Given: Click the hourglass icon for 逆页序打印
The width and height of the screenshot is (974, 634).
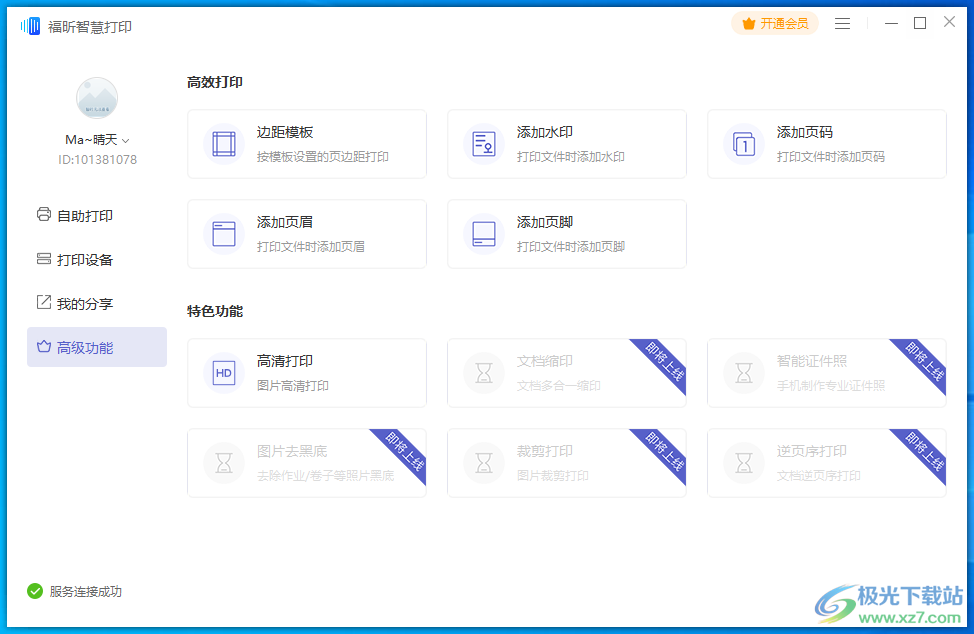Looking at the screenshot, I should pyautogui.click(x=744, y=463).
